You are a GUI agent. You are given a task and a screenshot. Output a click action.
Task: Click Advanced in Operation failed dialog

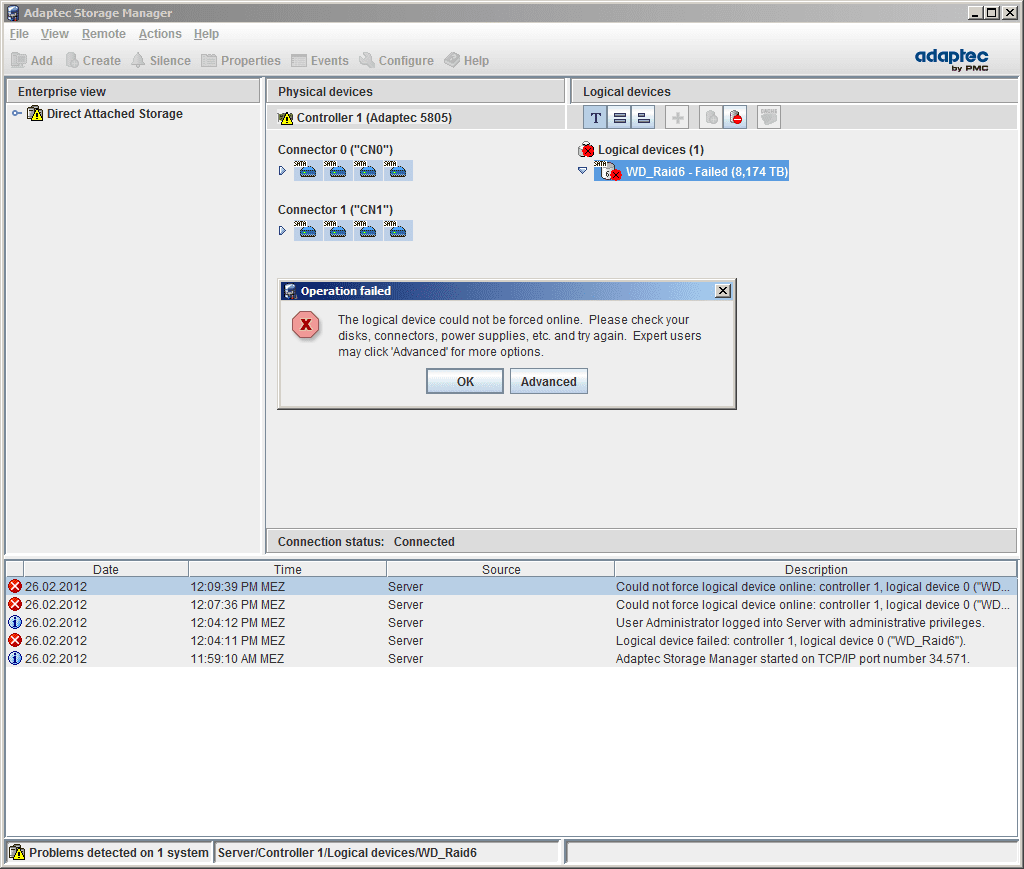[x=549, y=381]
